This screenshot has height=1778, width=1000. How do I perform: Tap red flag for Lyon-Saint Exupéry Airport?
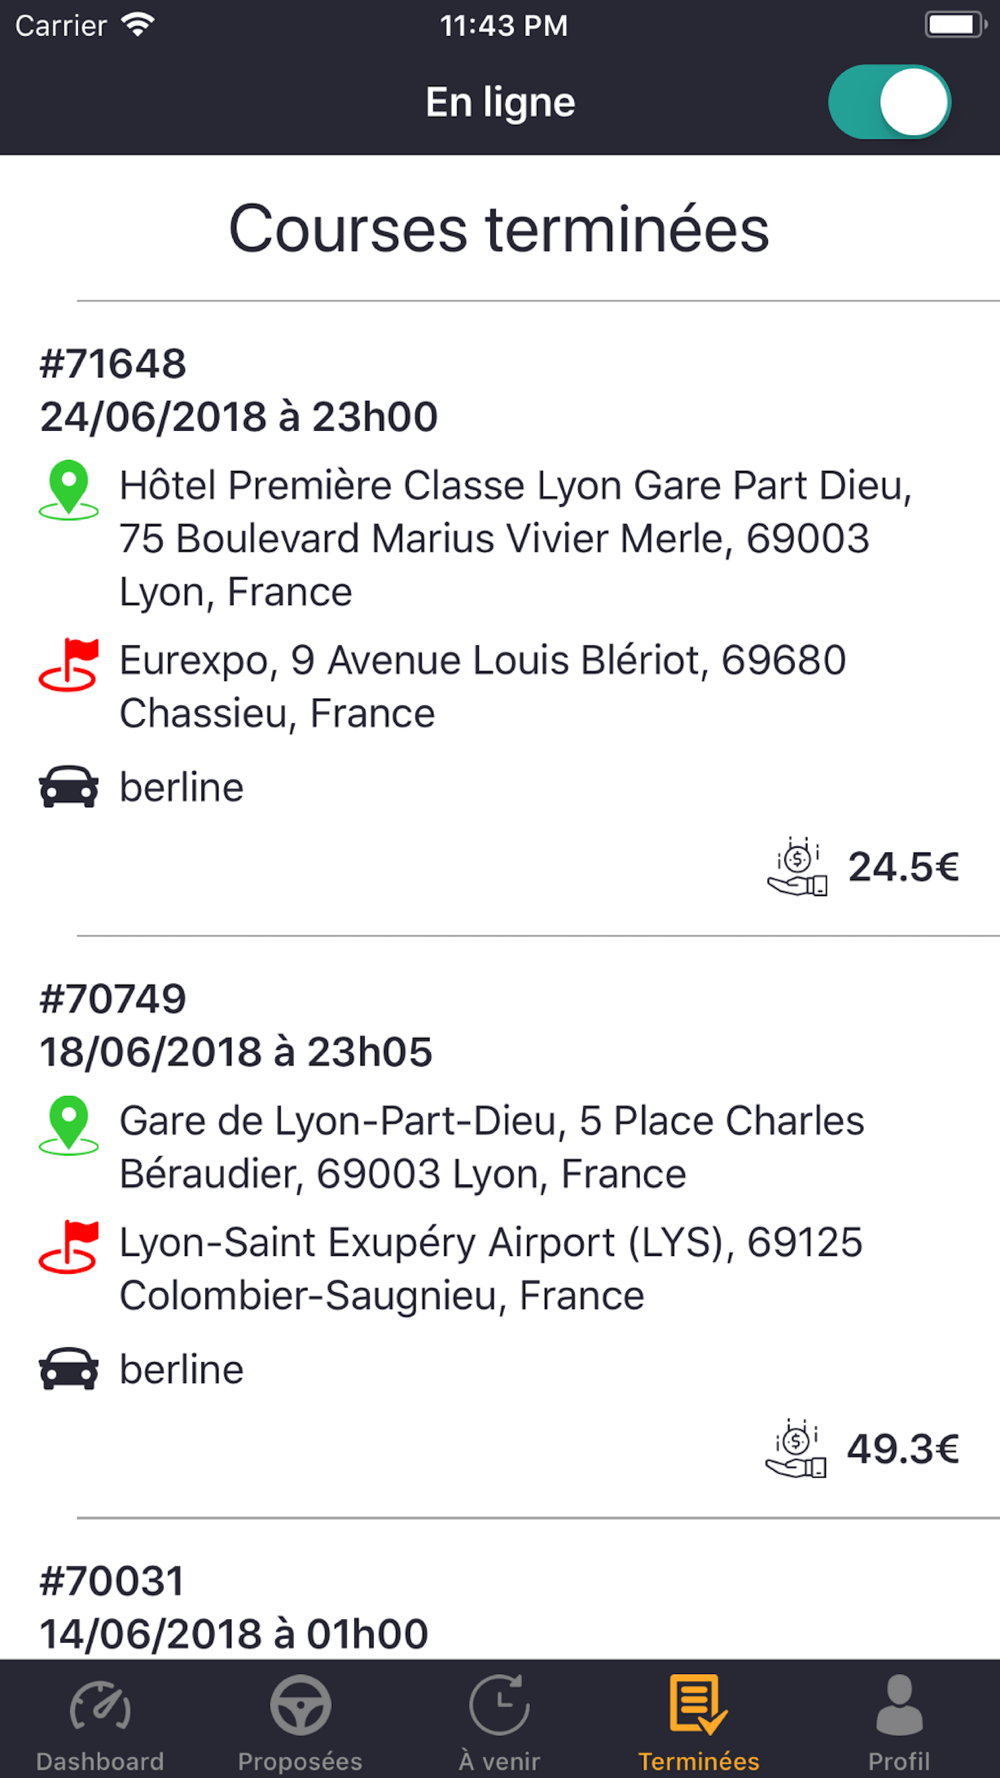tap(69, 1247)
